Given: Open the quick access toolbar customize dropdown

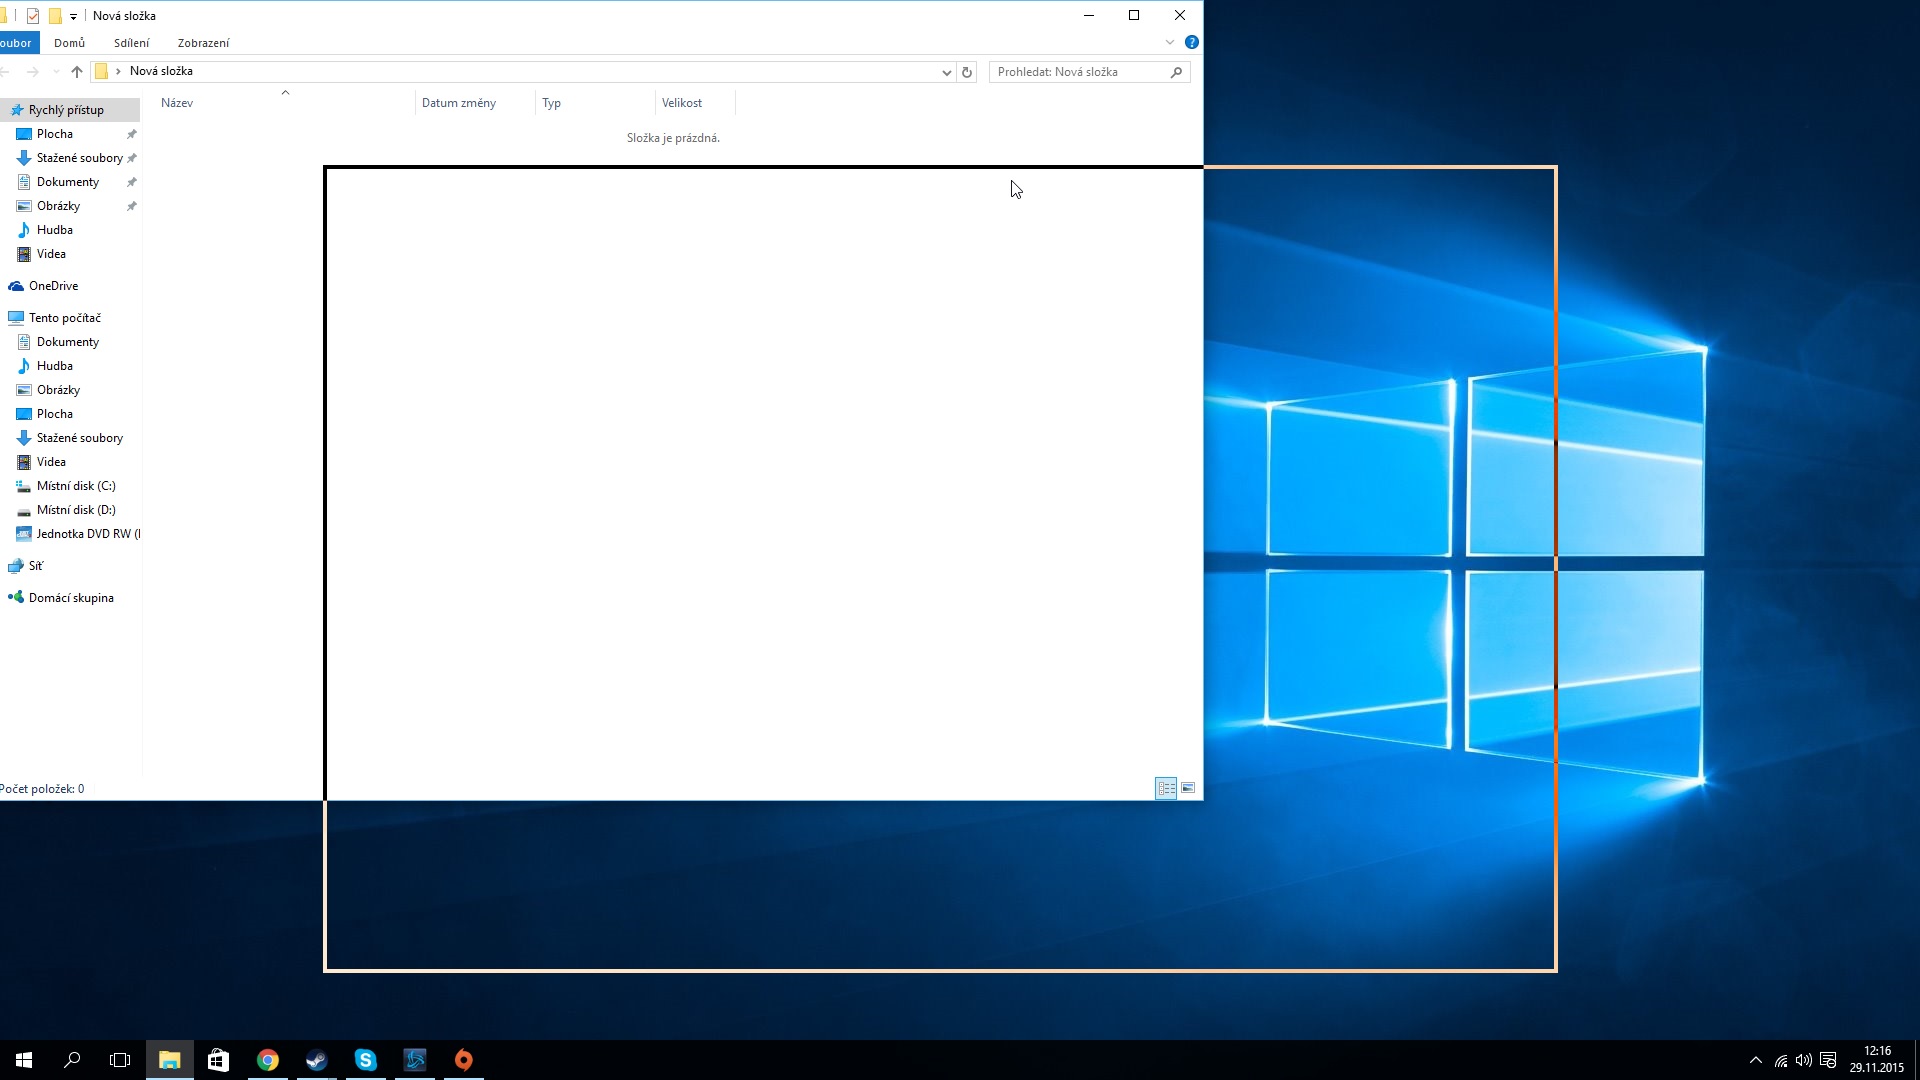Looking at the screenshot, I should tap(73, 16).
